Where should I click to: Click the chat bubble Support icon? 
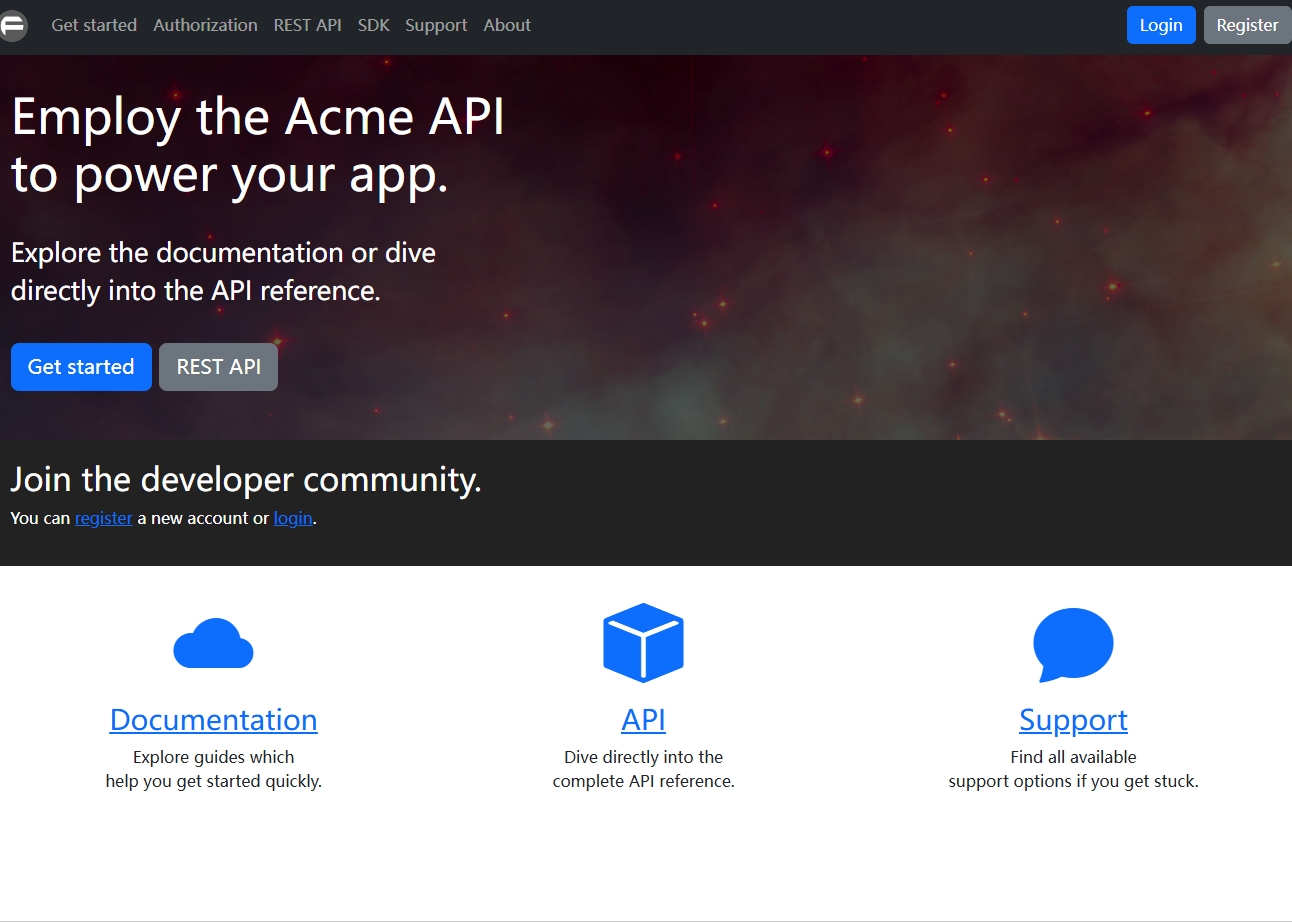[x=1073, y=644]
